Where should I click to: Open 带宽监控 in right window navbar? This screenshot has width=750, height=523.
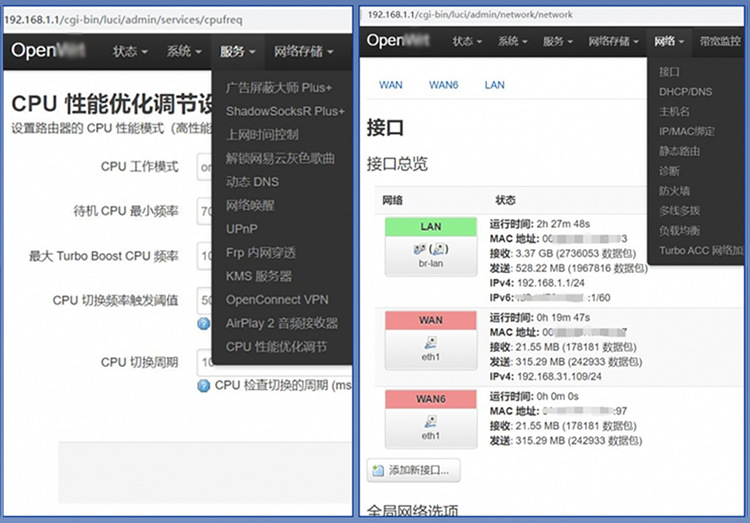(719, 42)
